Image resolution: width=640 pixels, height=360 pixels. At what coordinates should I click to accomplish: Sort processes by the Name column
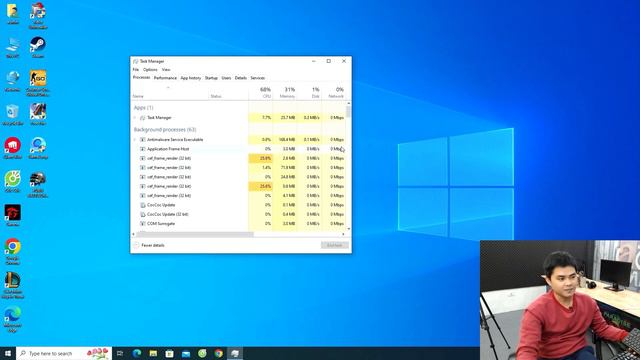[169, 92]
